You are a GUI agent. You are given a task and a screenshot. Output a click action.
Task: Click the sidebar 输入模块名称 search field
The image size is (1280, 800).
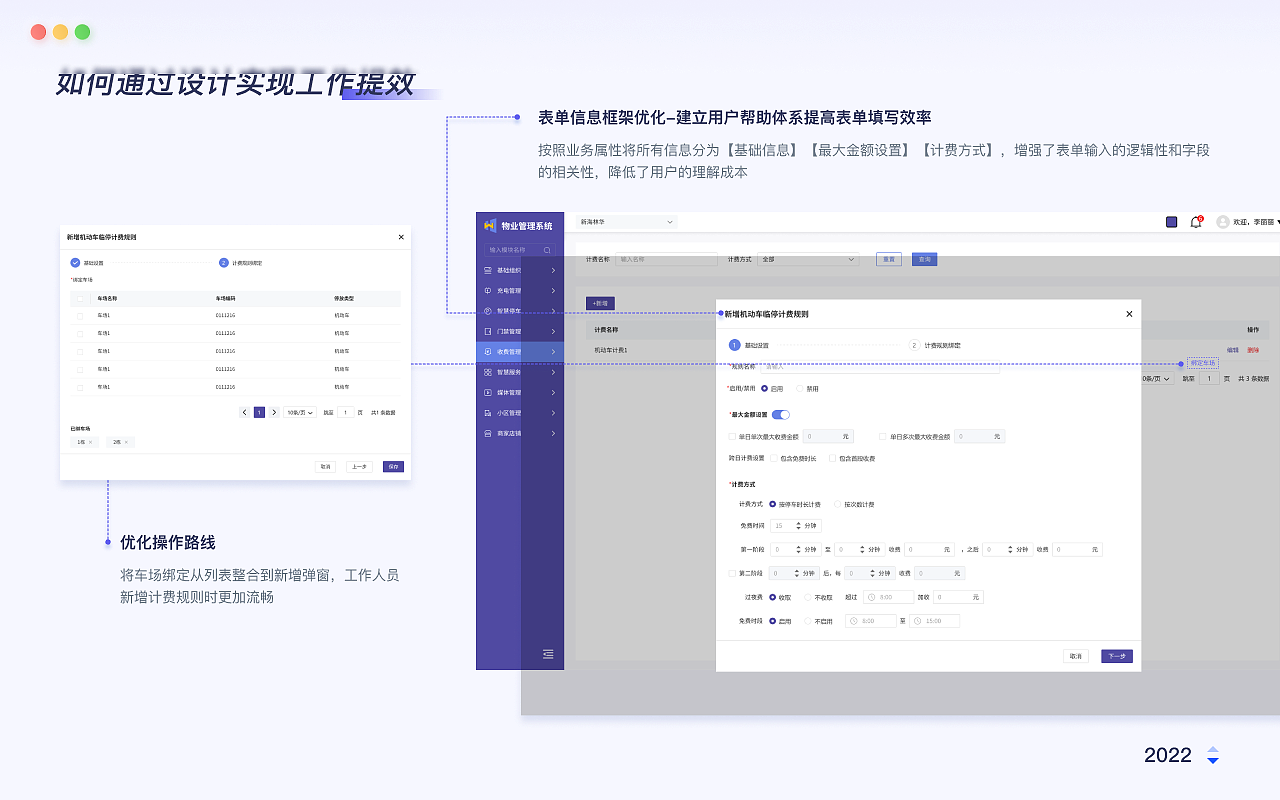519,250
